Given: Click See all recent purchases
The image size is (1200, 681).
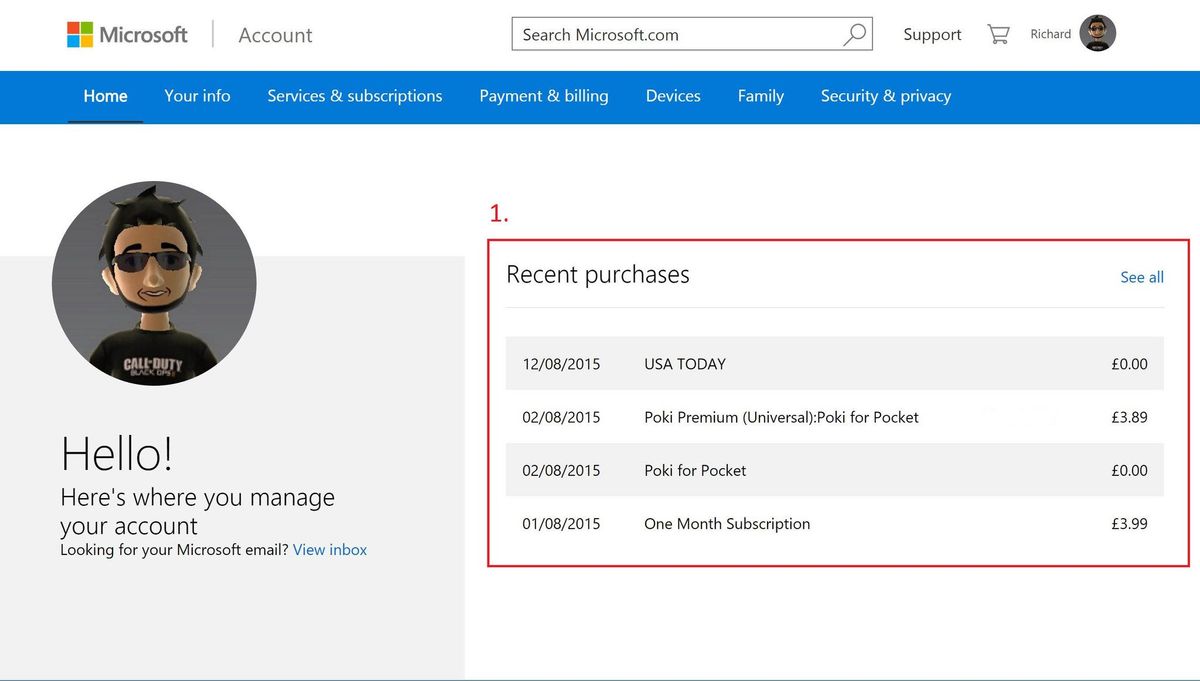Looking at the screenshot, I should click(x=1141, y=277).
